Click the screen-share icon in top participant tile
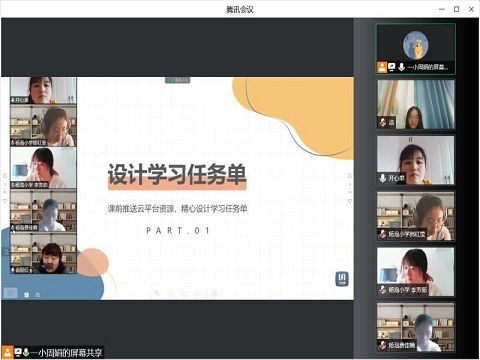 click(x=392, y=67)
